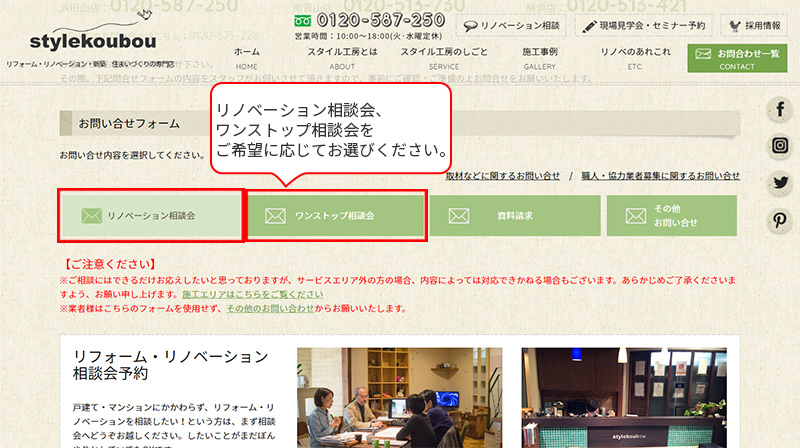Open the Twitter bird icon
Viewport: 800px width, 448px height.
click(x=780, y=182)
